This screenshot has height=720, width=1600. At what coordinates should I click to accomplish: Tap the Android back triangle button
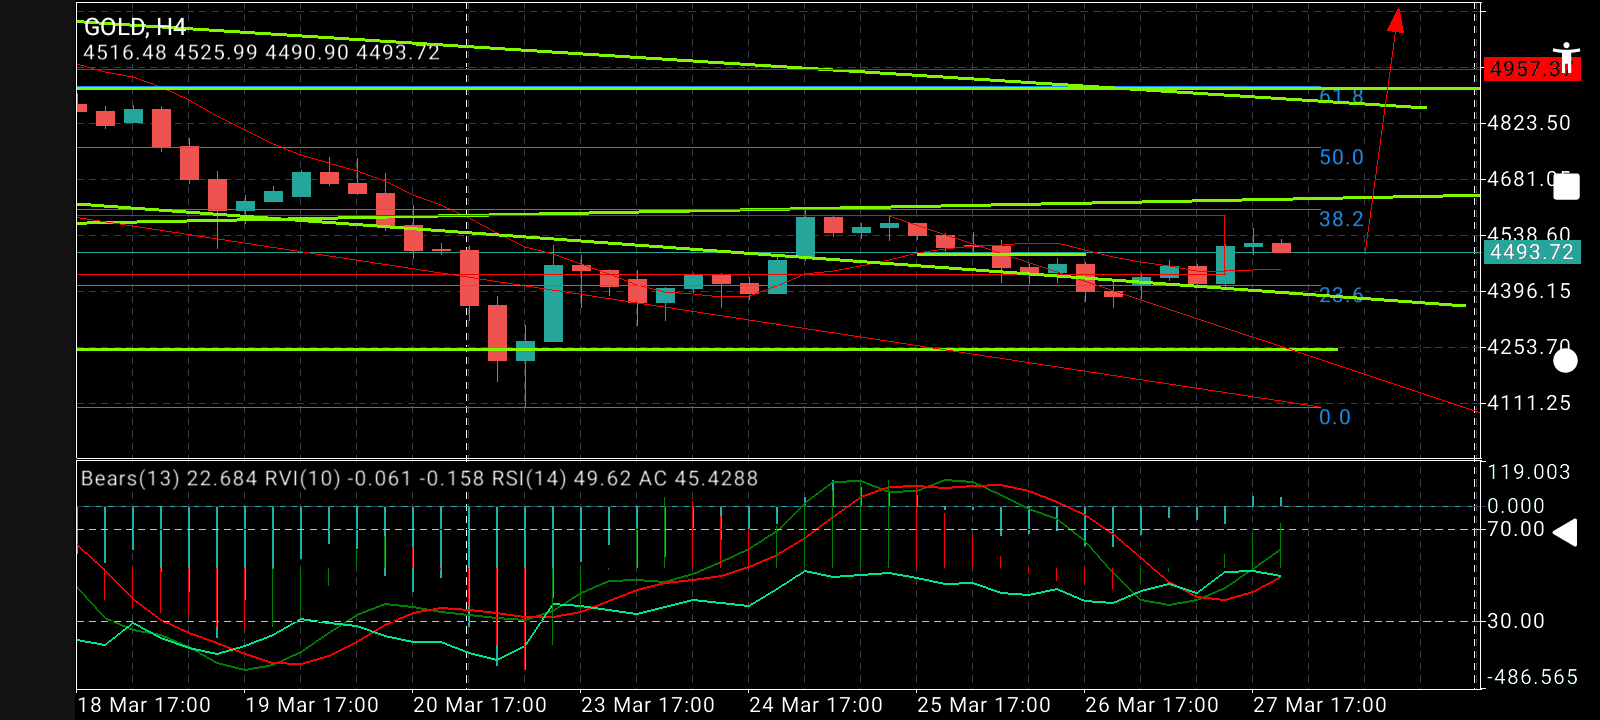tap(1565, 532)
